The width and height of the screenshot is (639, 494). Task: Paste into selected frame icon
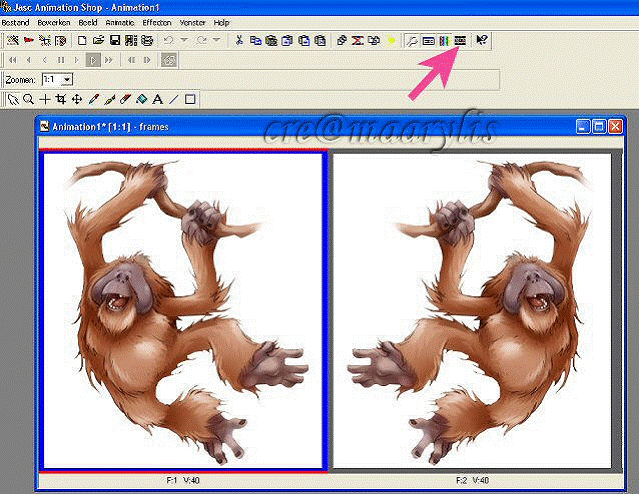pyautogui.click(x=320, y=40)
